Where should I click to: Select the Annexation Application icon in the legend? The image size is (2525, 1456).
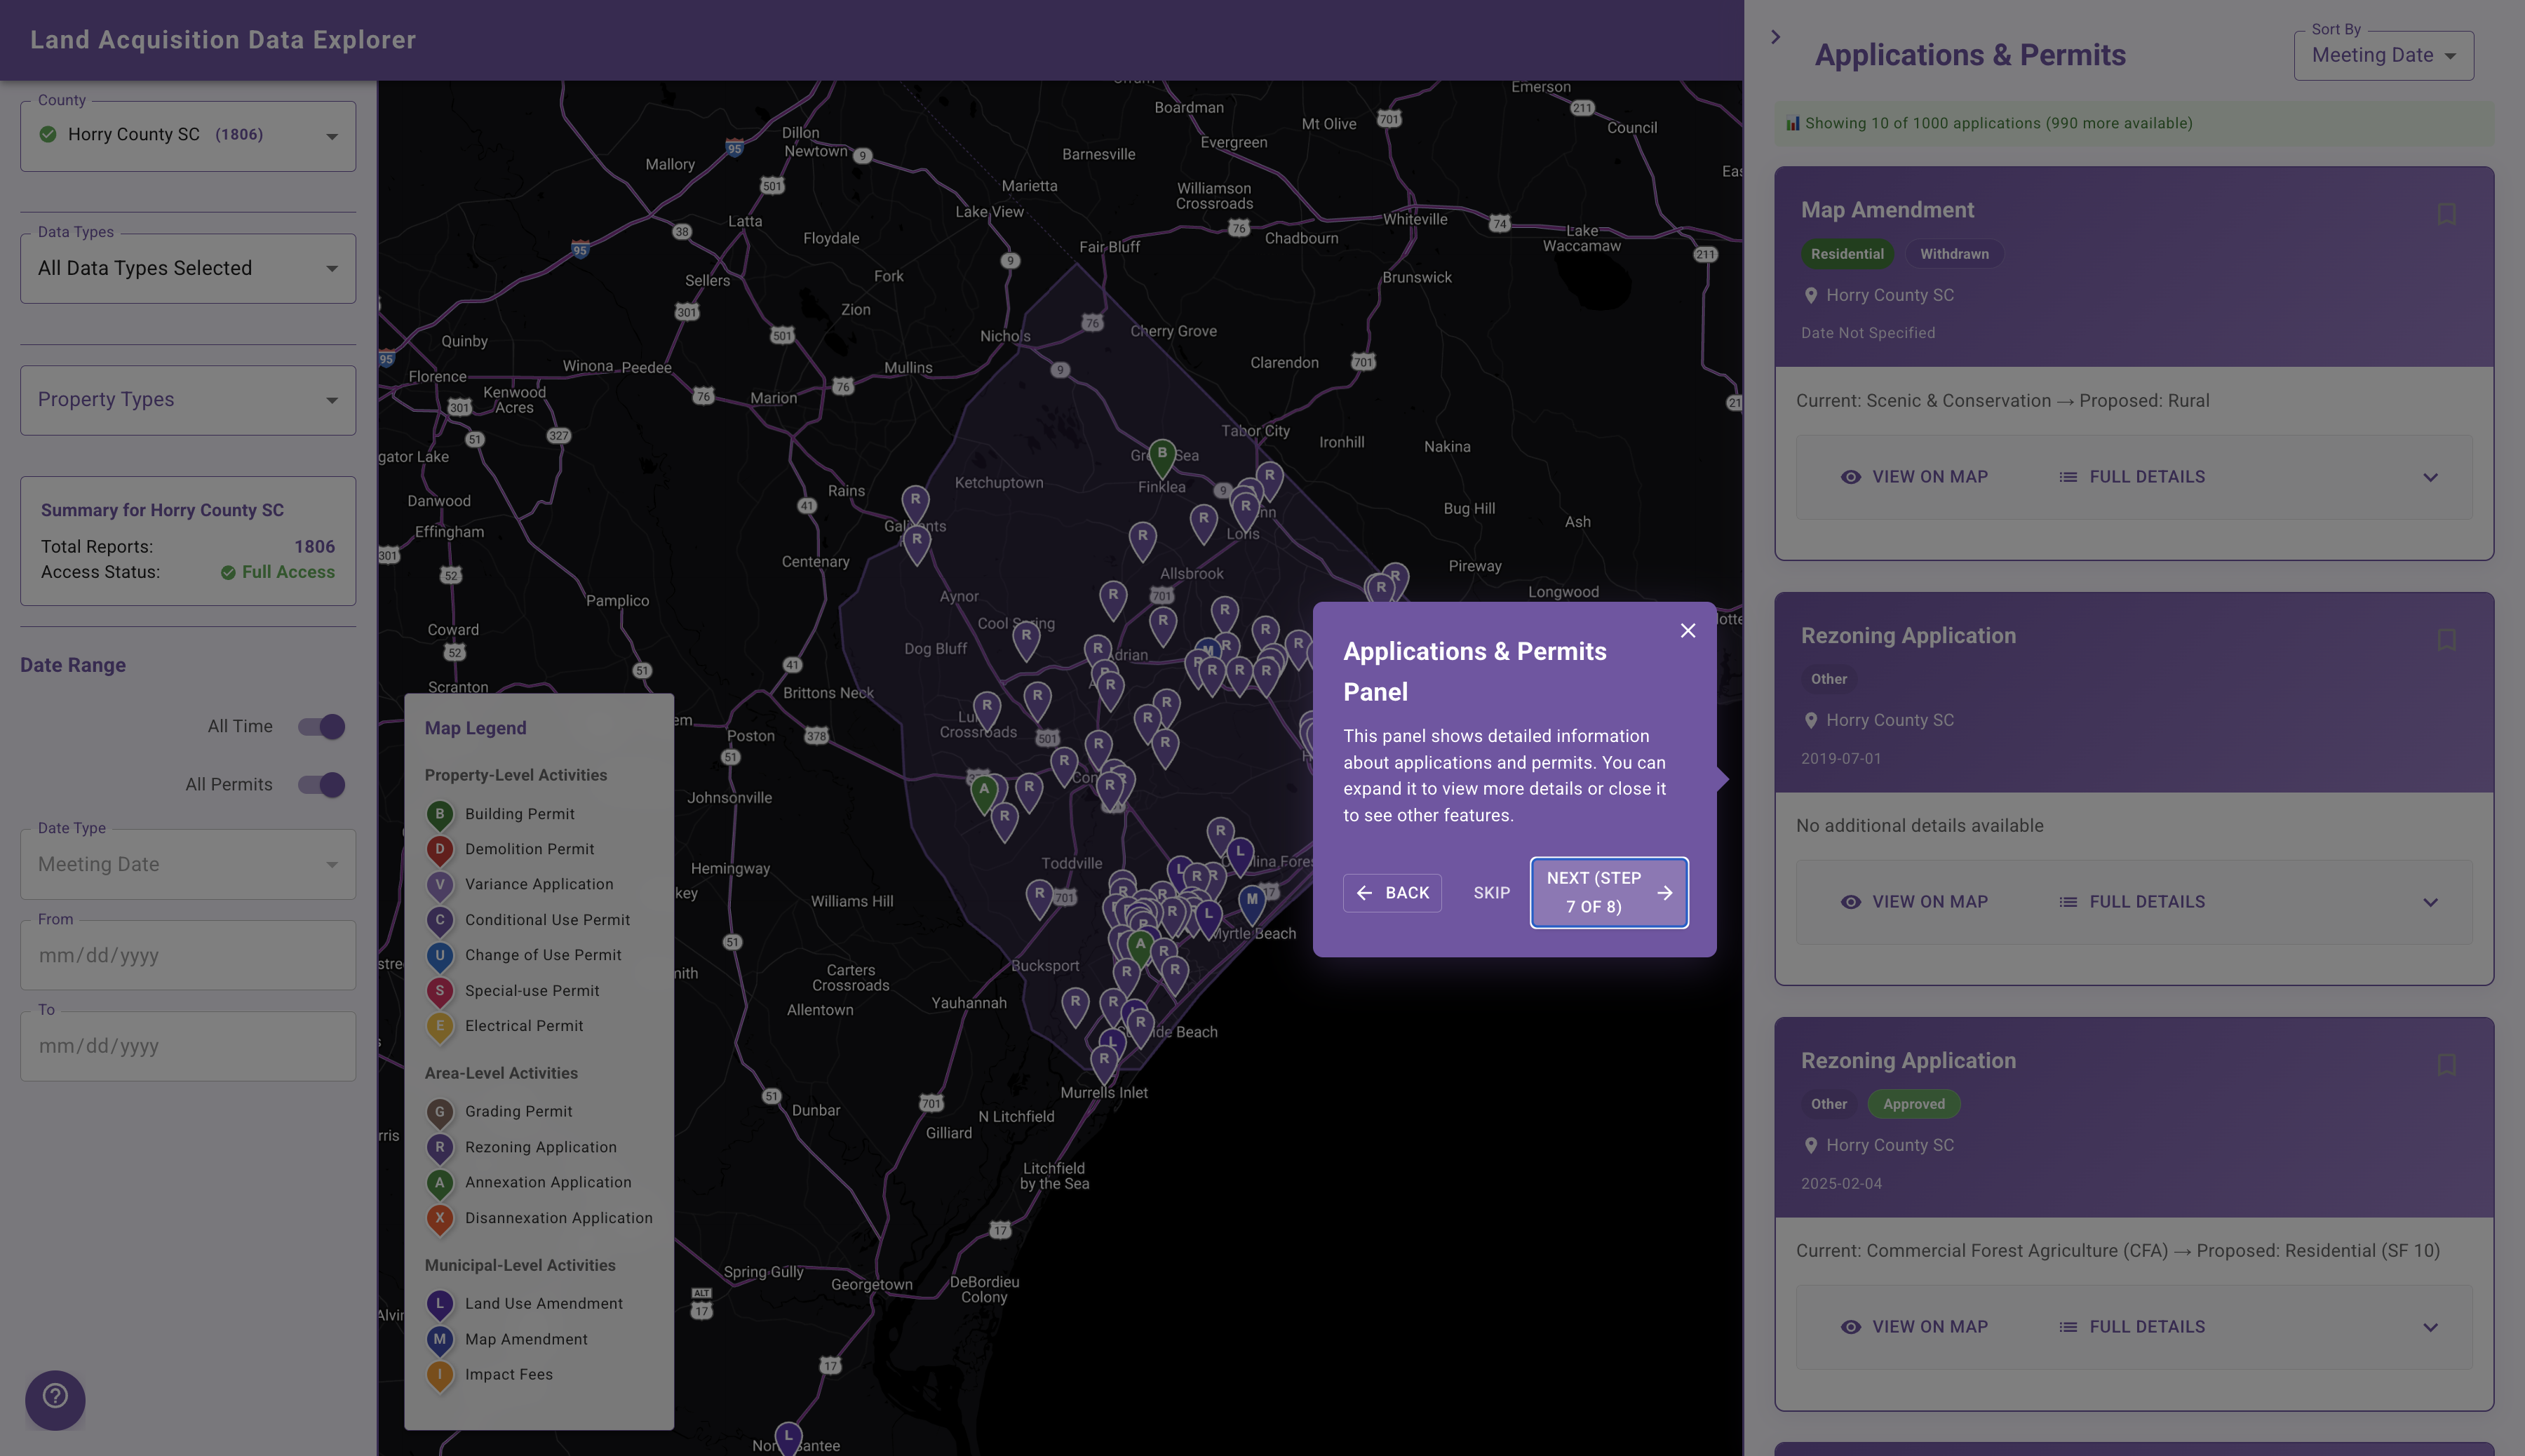point(440,1182)
